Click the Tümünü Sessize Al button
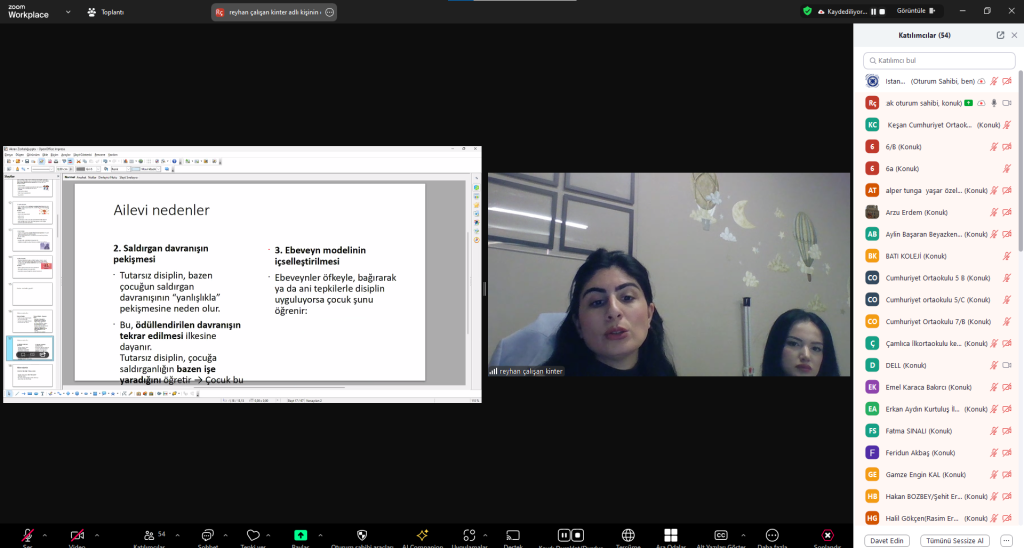 (954, 540)
